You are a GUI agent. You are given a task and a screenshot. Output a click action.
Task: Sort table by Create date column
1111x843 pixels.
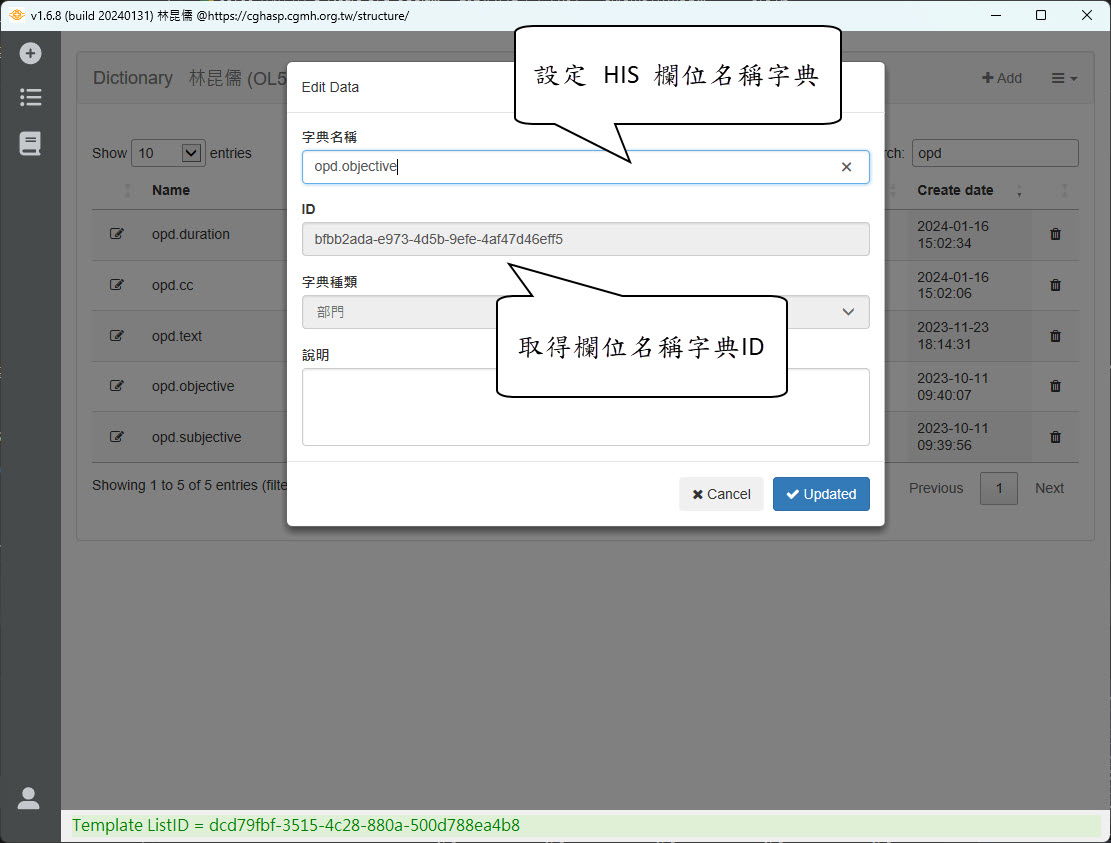[955, 190]
